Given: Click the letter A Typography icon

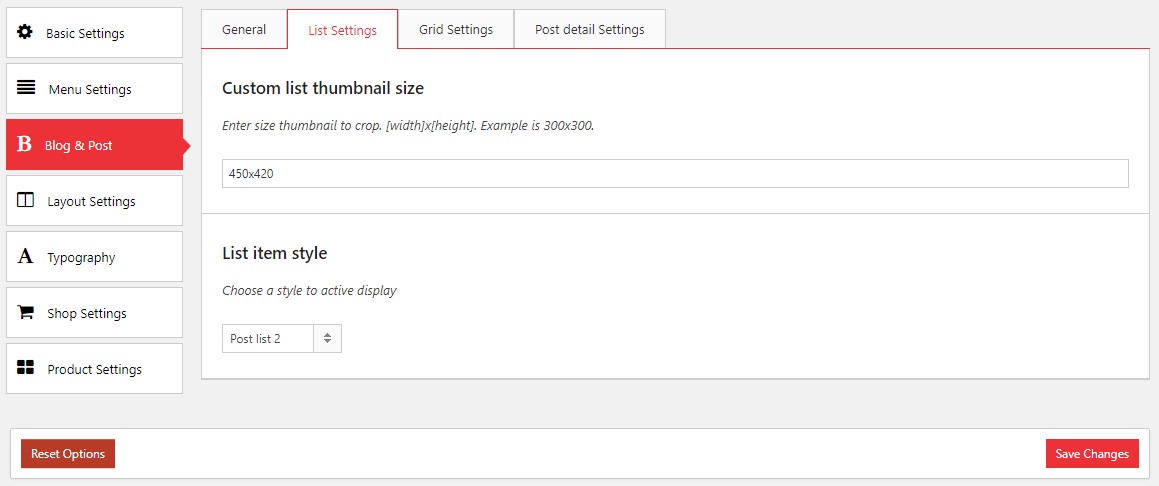Looking at the screenshot, I should (25, 257).
